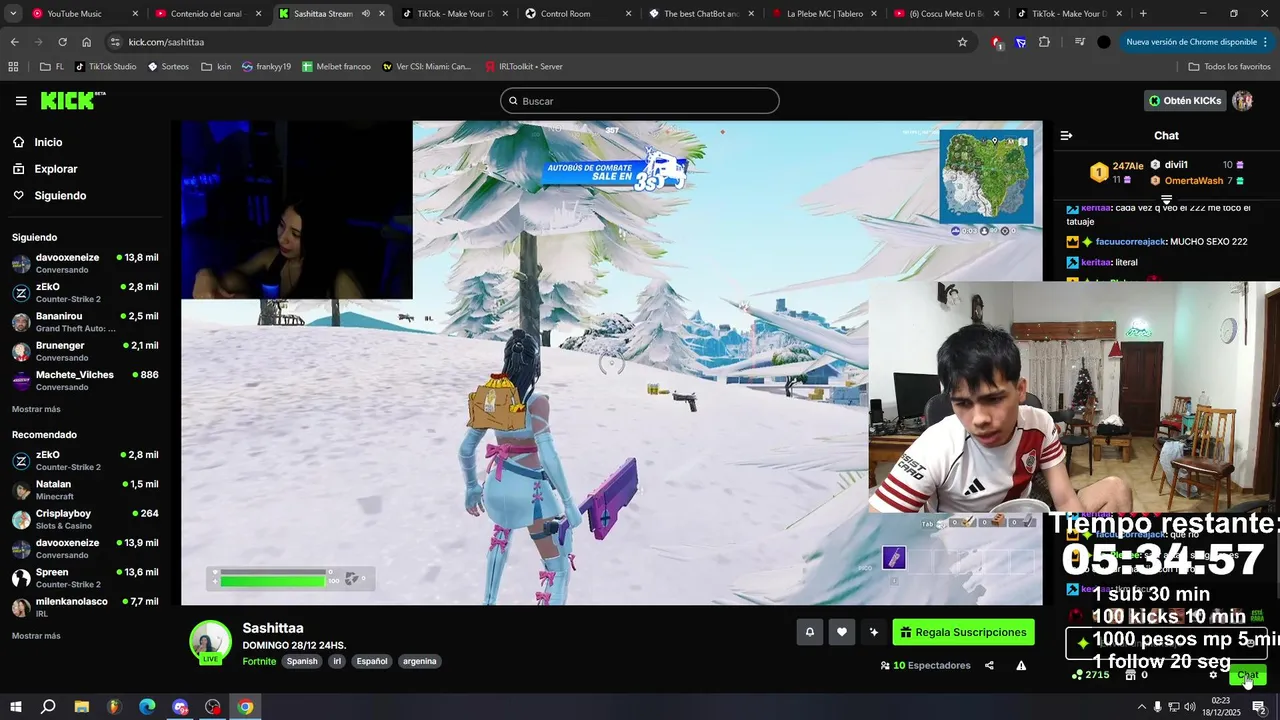1280x720 pixels.
Task: Mute the Sashittaa Stream tab audio
Action: coord(365,14)
